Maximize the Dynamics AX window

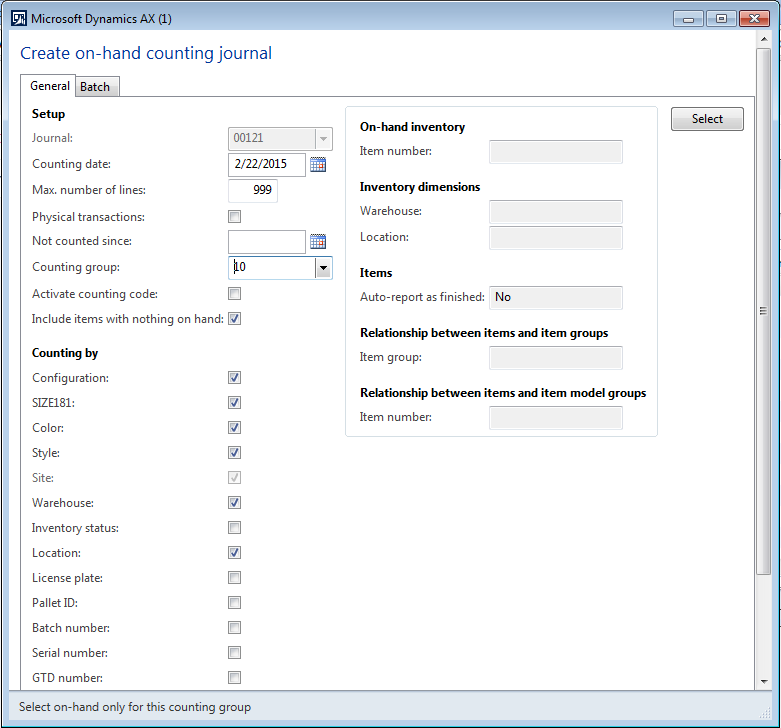tap(721, 19)
